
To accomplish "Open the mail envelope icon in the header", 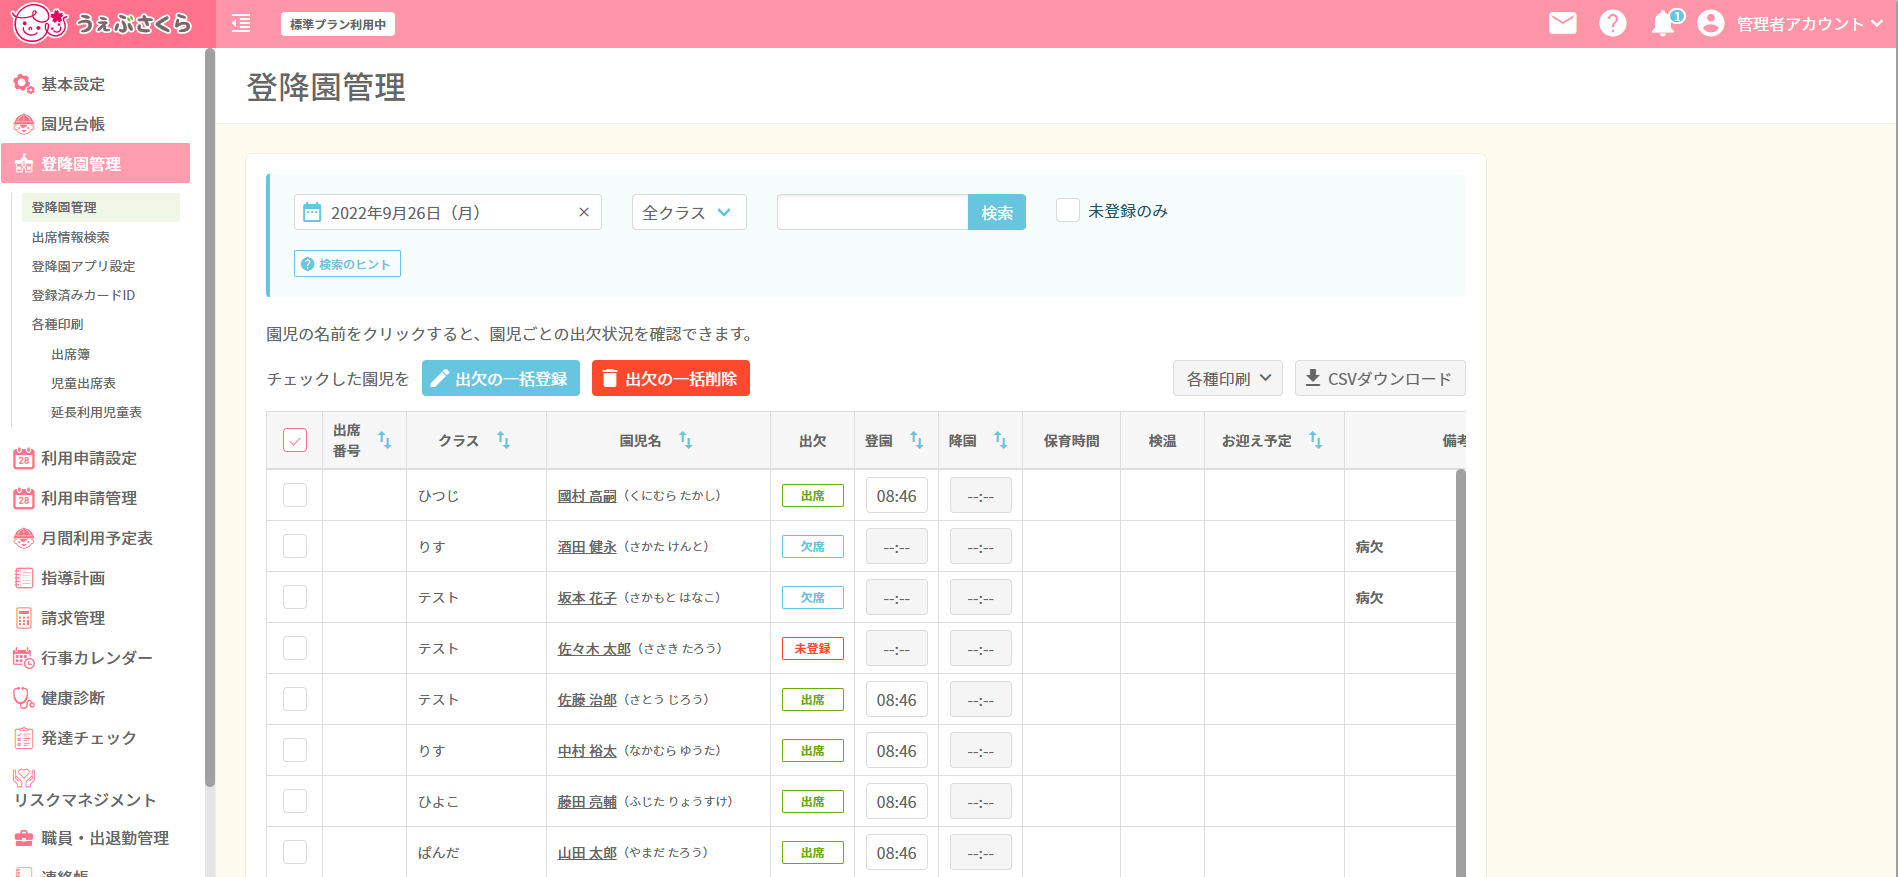I will (x=1562, y=23).
